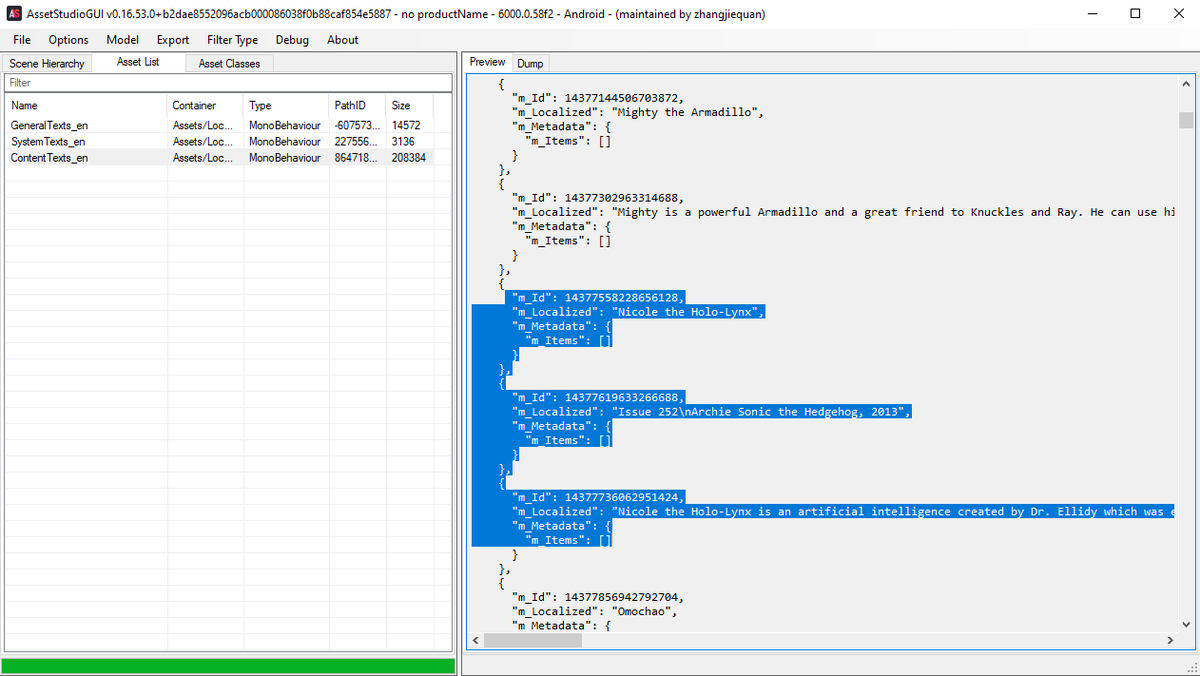This screenshot has width=1200, height=676.
Task: Click the green progress bar
Action: pos(228,666)
